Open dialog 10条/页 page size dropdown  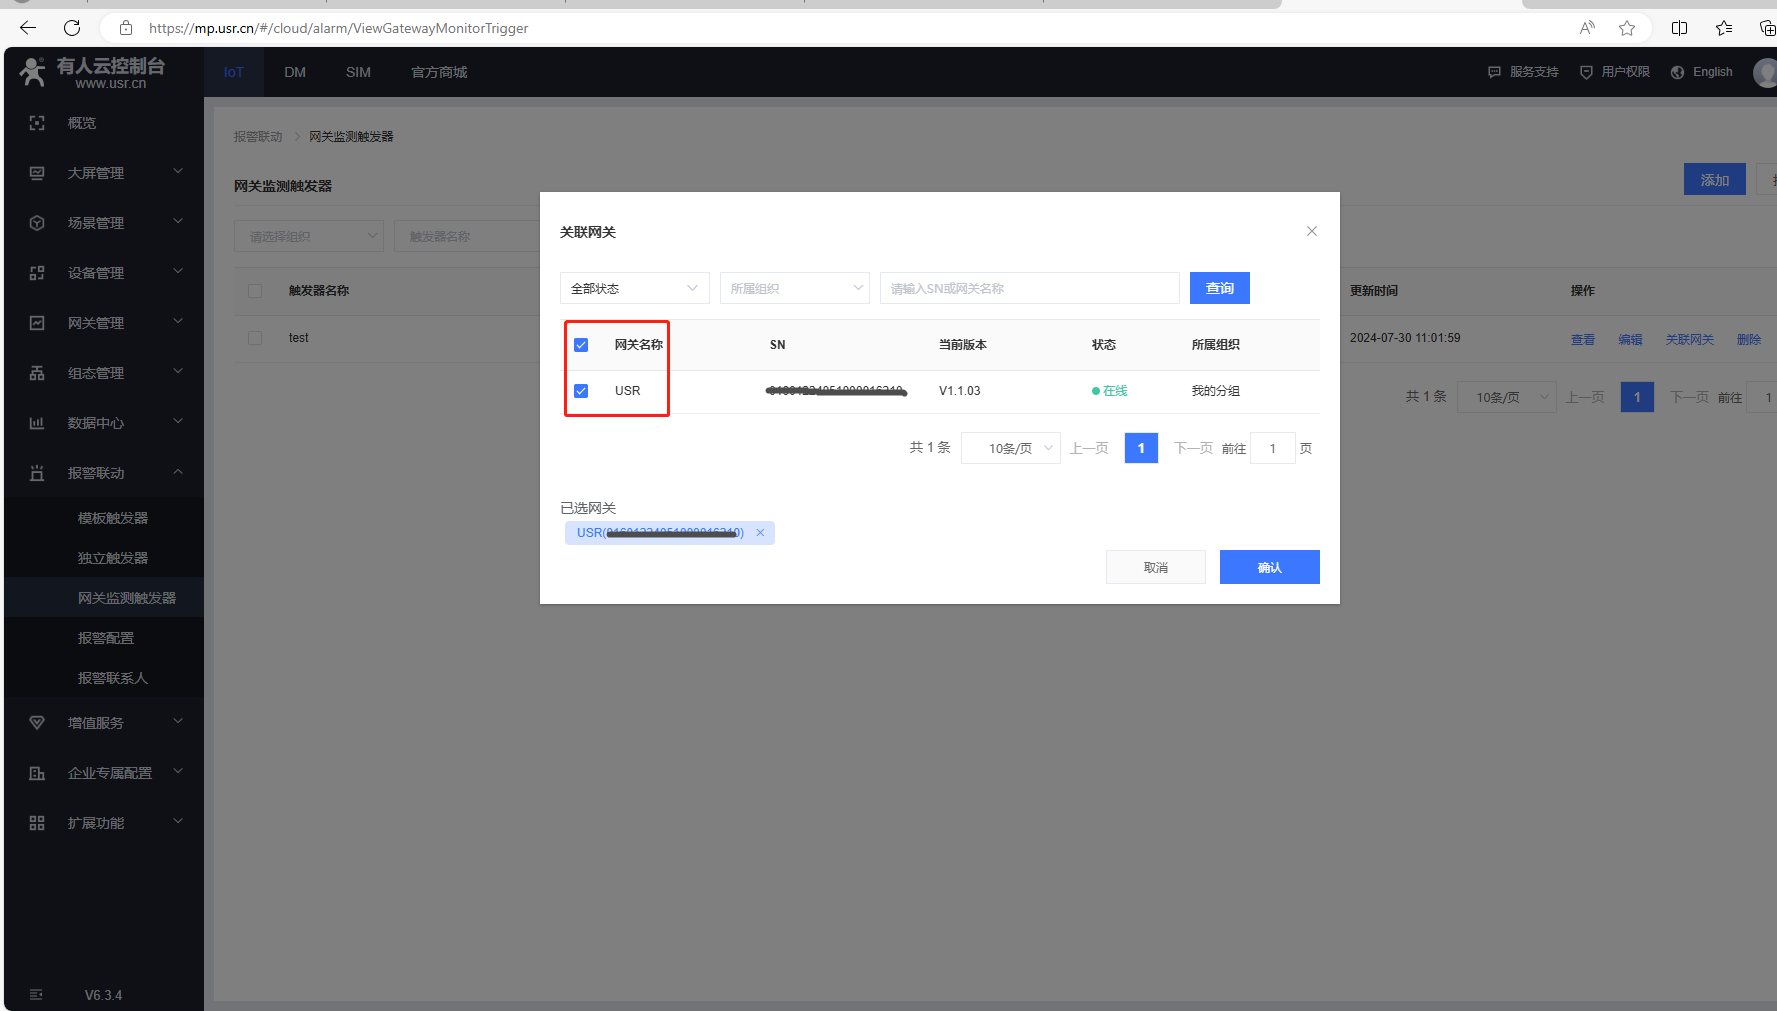pos(1010,448)
